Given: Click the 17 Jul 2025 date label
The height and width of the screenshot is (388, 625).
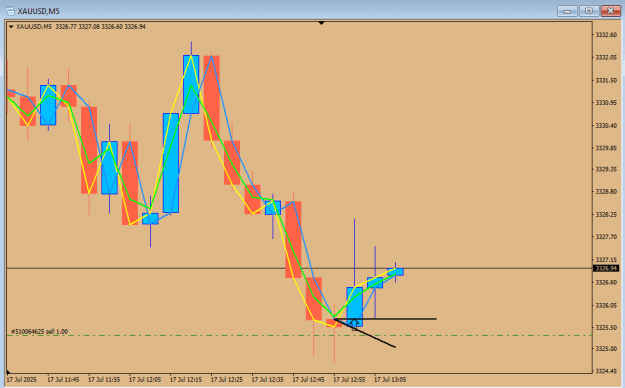Looking at the screenshot, I should point(21,380).
